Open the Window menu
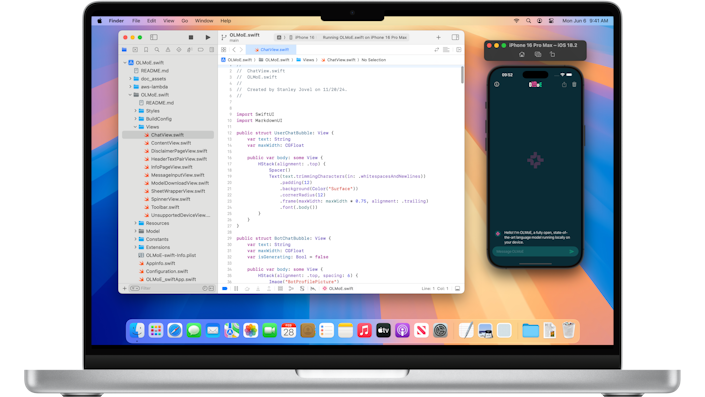This screenshot has width=705, height=397. (x=204, y=21)
